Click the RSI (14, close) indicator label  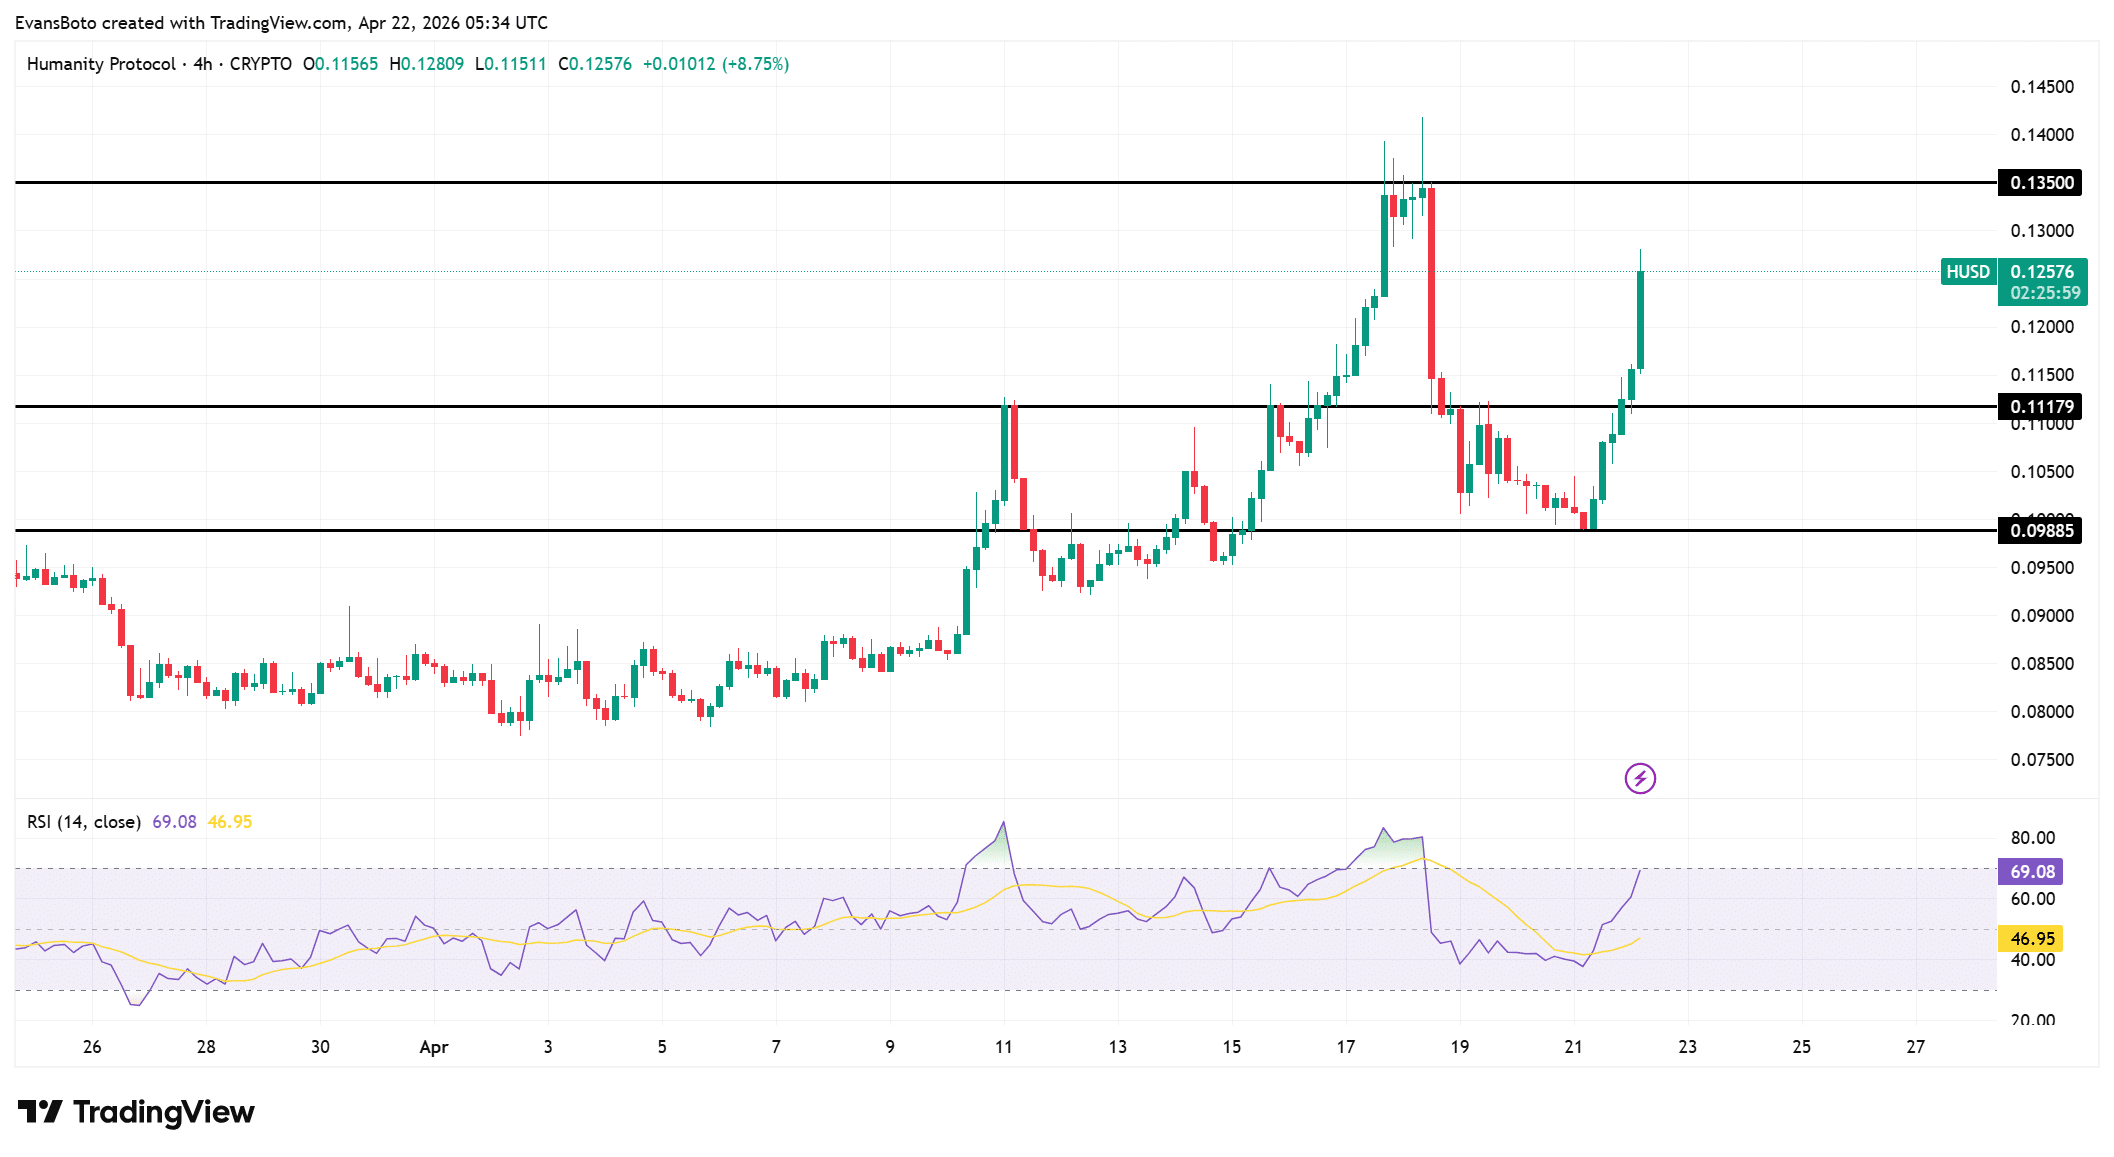coord(83,822)
